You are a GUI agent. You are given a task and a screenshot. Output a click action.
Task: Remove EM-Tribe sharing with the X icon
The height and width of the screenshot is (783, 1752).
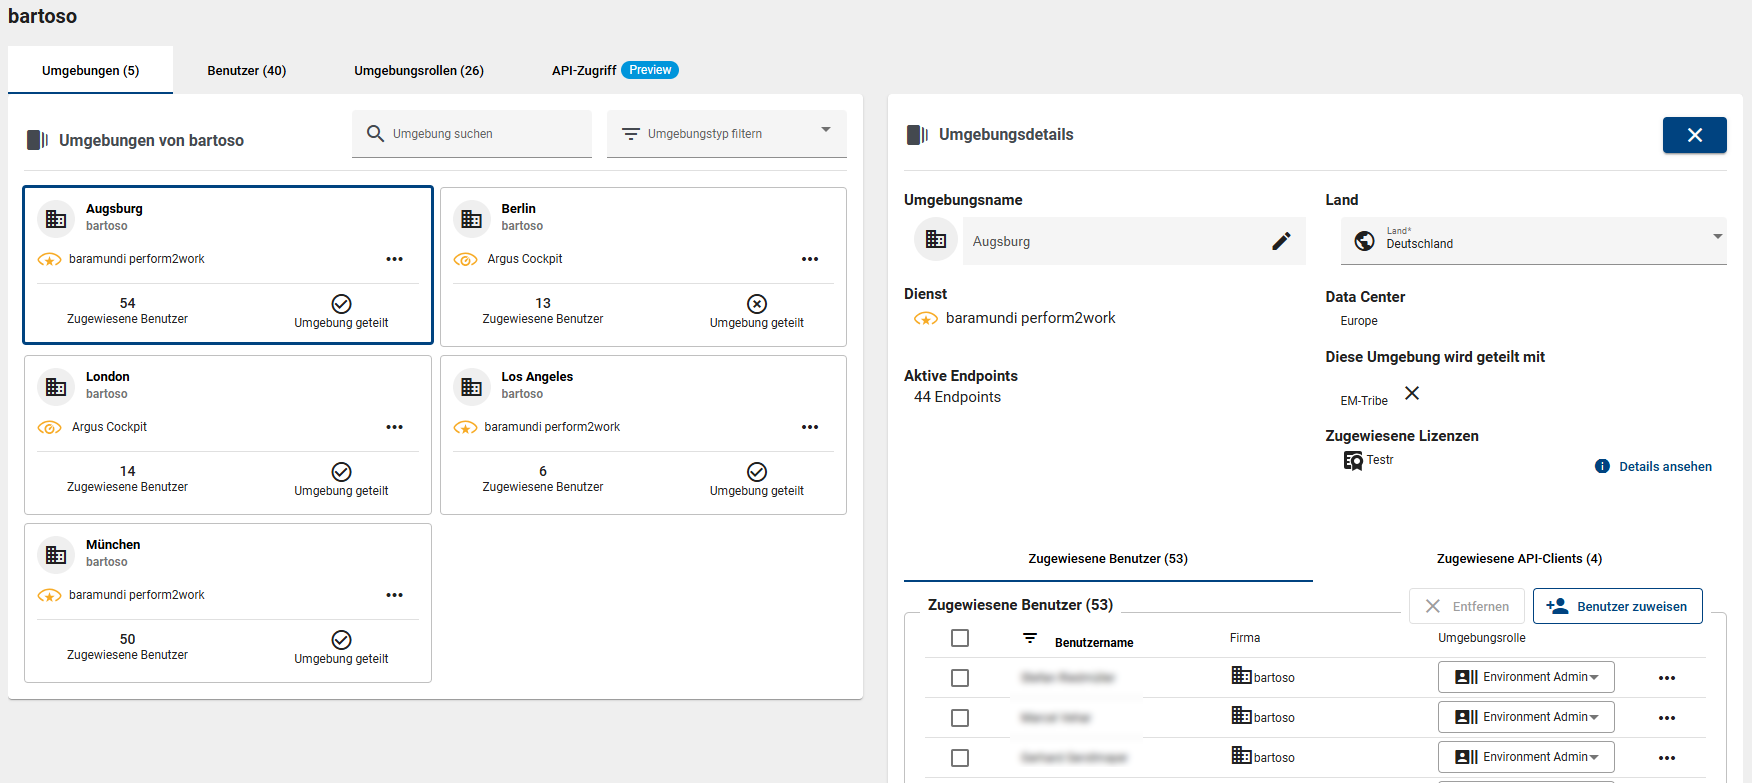[1412, 393]
